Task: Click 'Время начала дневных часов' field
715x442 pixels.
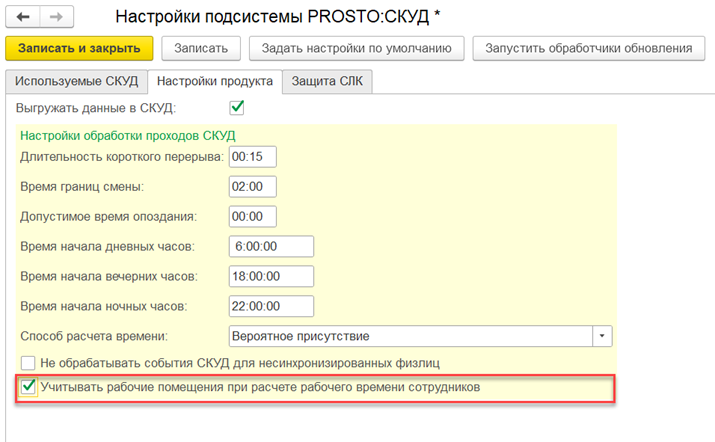Action: tap(271, 247)
